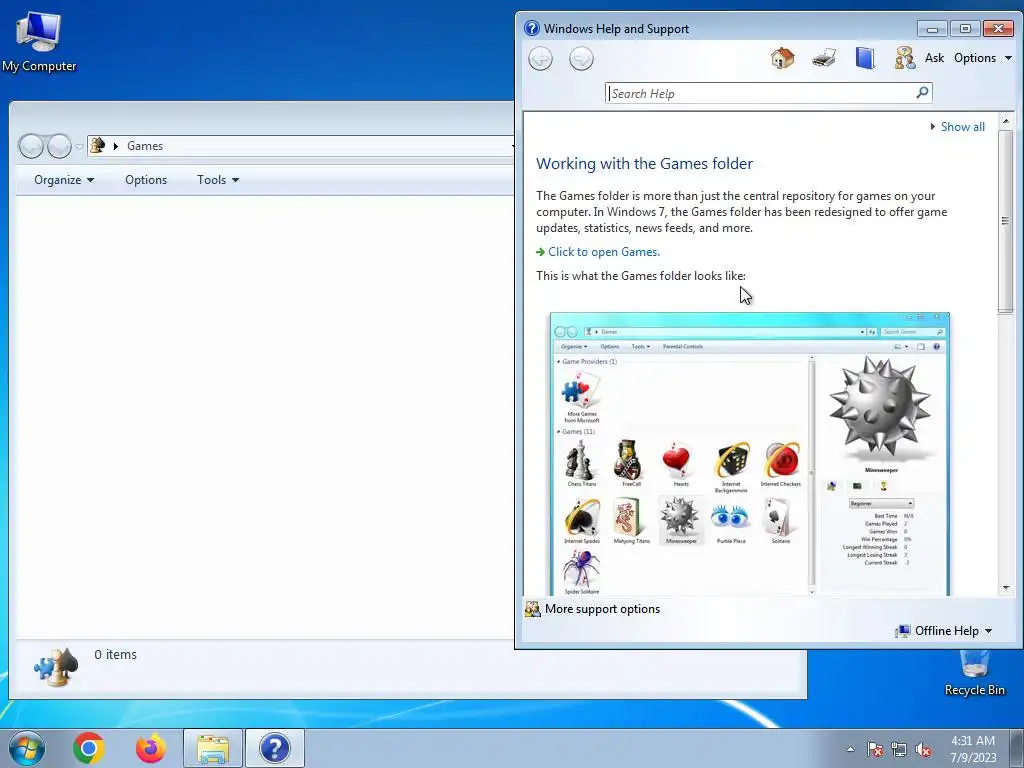Select the Recycle Bin desktop icon
The width and height of the screenshot is (1024, 768).
click(974, 674)
